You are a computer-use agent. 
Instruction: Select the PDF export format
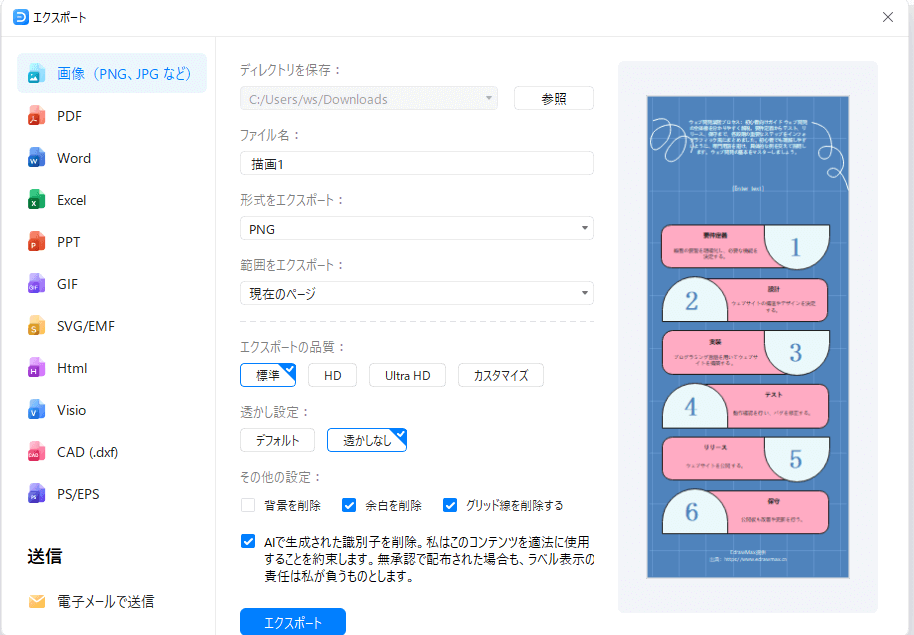click(73, 116)
